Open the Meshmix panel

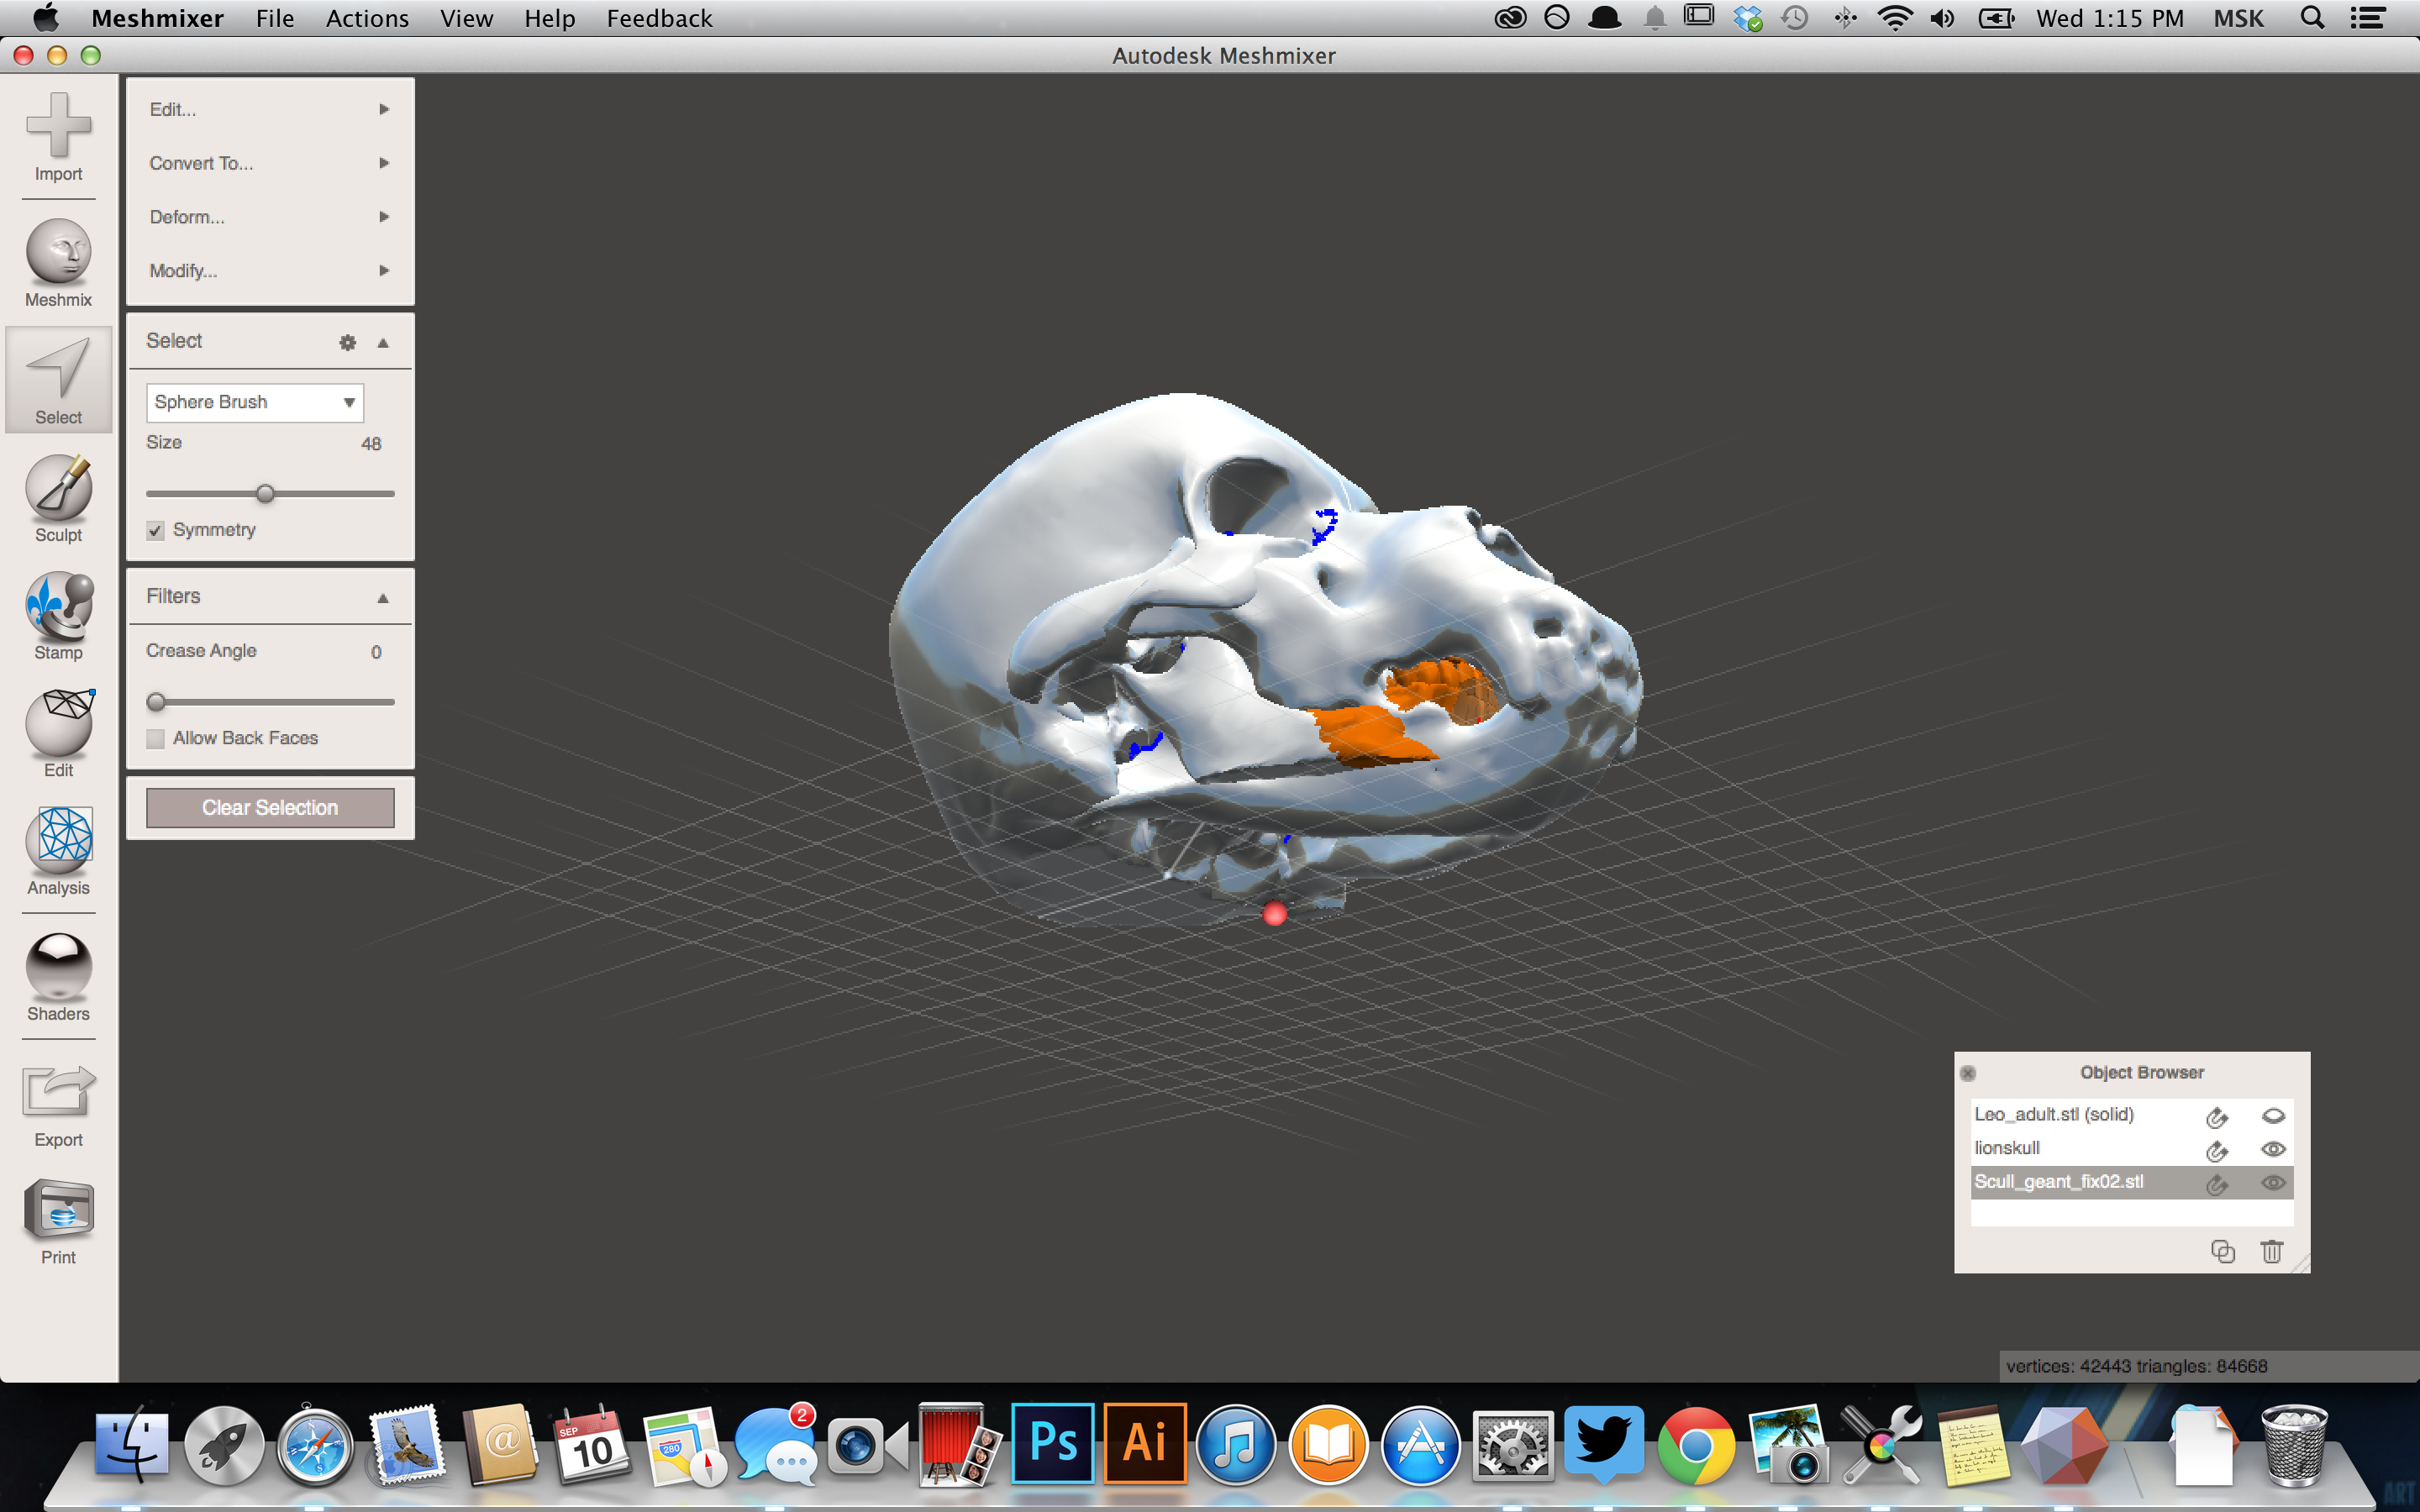pyautogui.click(x=58, y=262)
